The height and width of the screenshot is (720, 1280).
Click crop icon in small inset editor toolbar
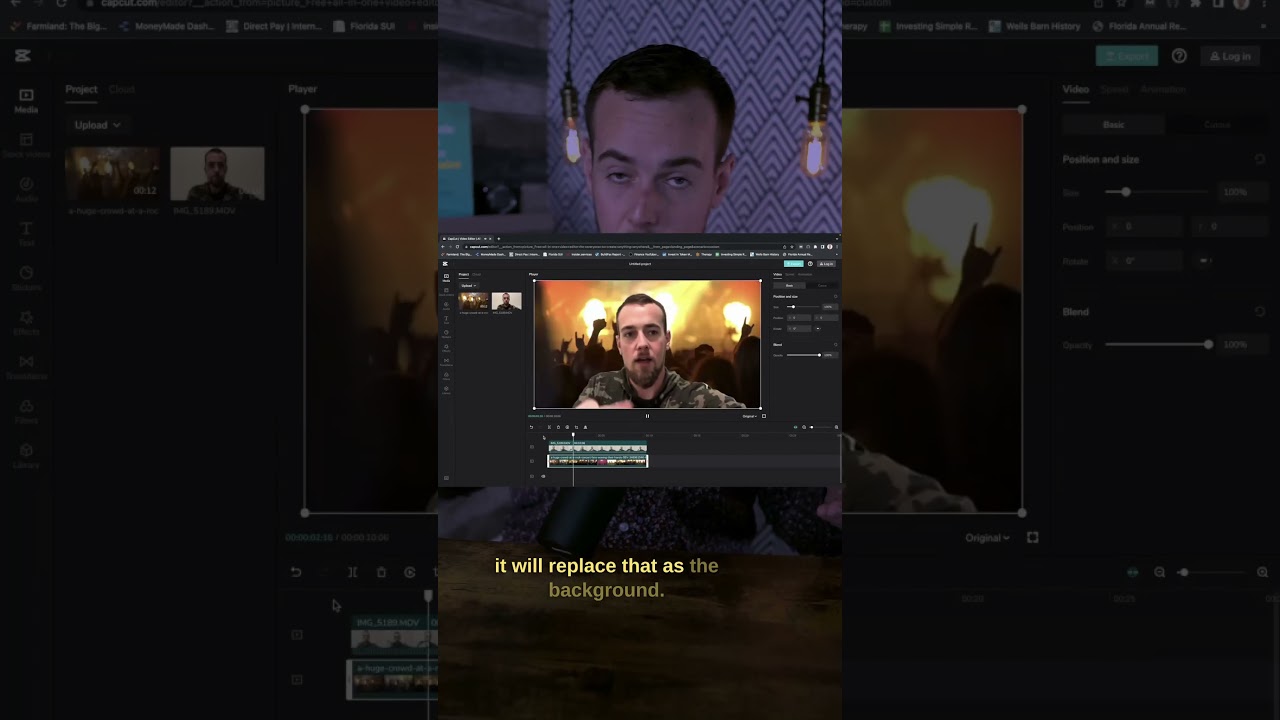pos(576,427)
